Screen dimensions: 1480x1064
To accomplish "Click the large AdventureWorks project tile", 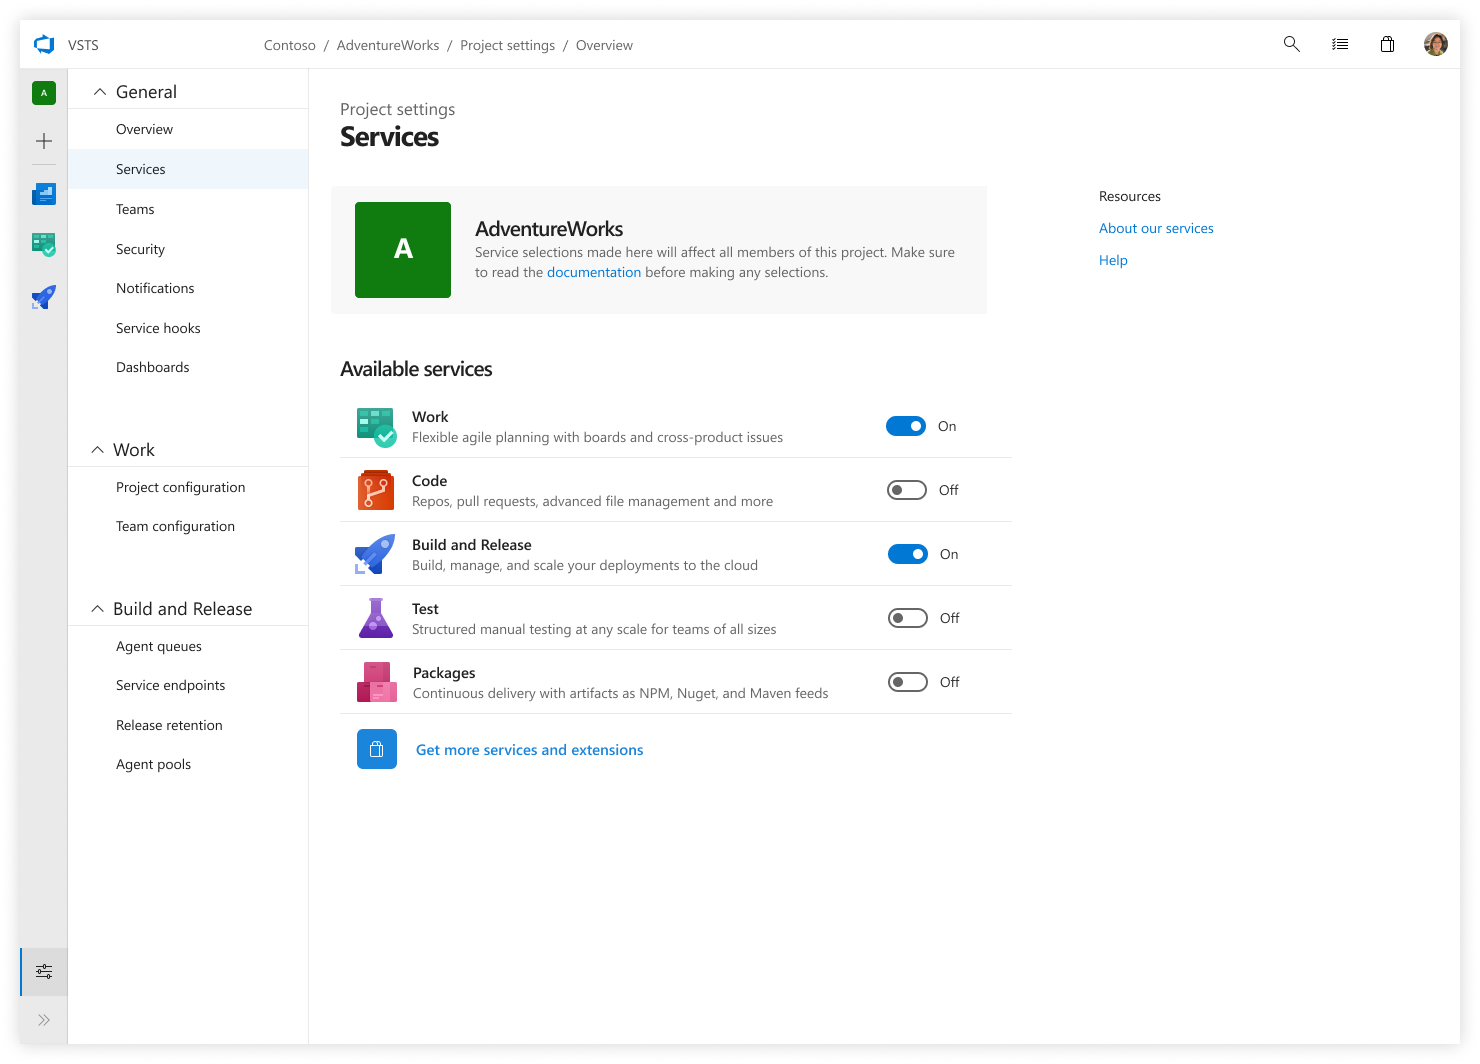I will coord(403,250).
